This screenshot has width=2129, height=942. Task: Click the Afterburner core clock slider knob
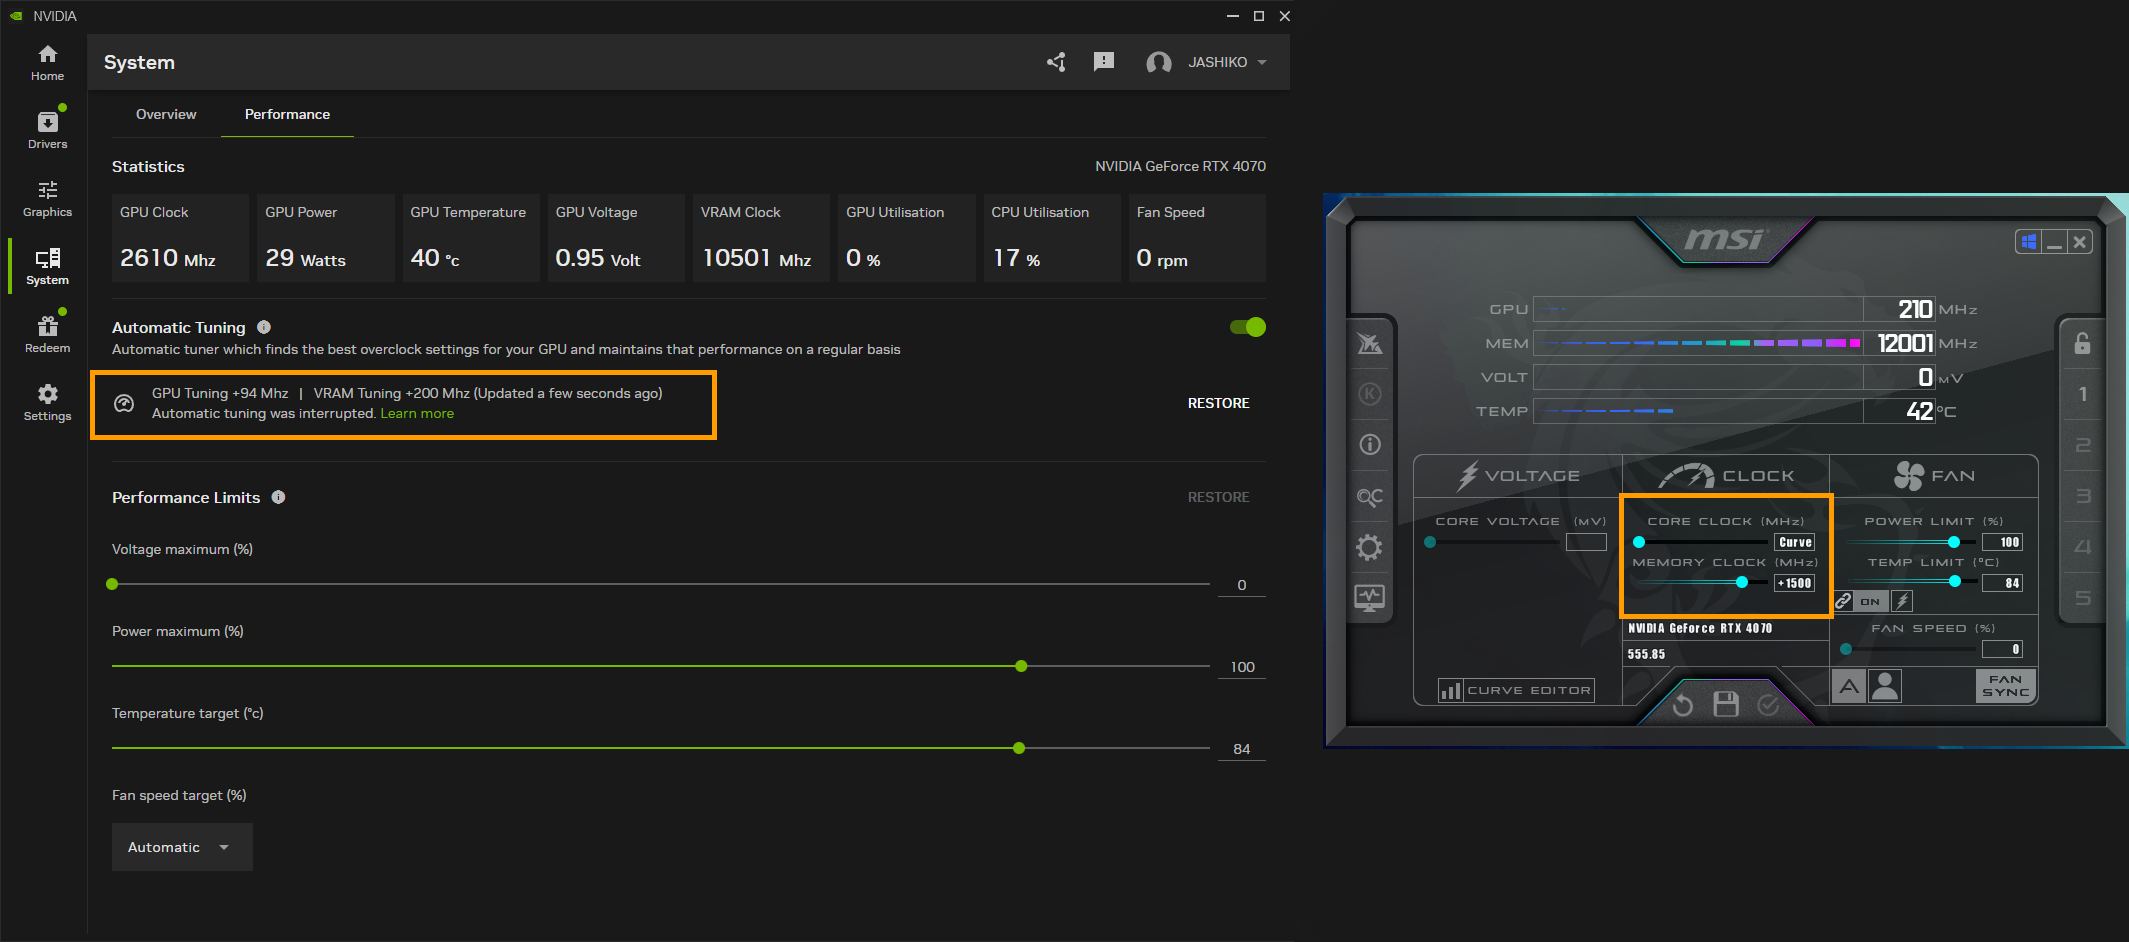click(x=1639, y=542)
